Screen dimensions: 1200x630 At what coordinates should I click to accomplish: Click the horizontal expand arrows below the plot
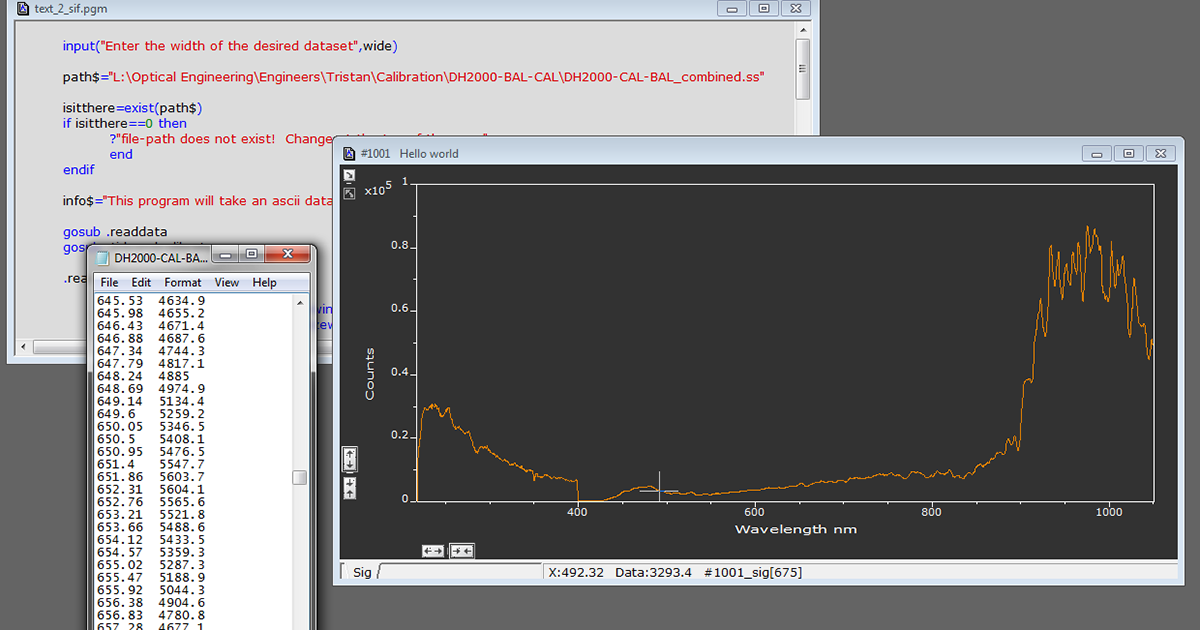tap(433, 550)
